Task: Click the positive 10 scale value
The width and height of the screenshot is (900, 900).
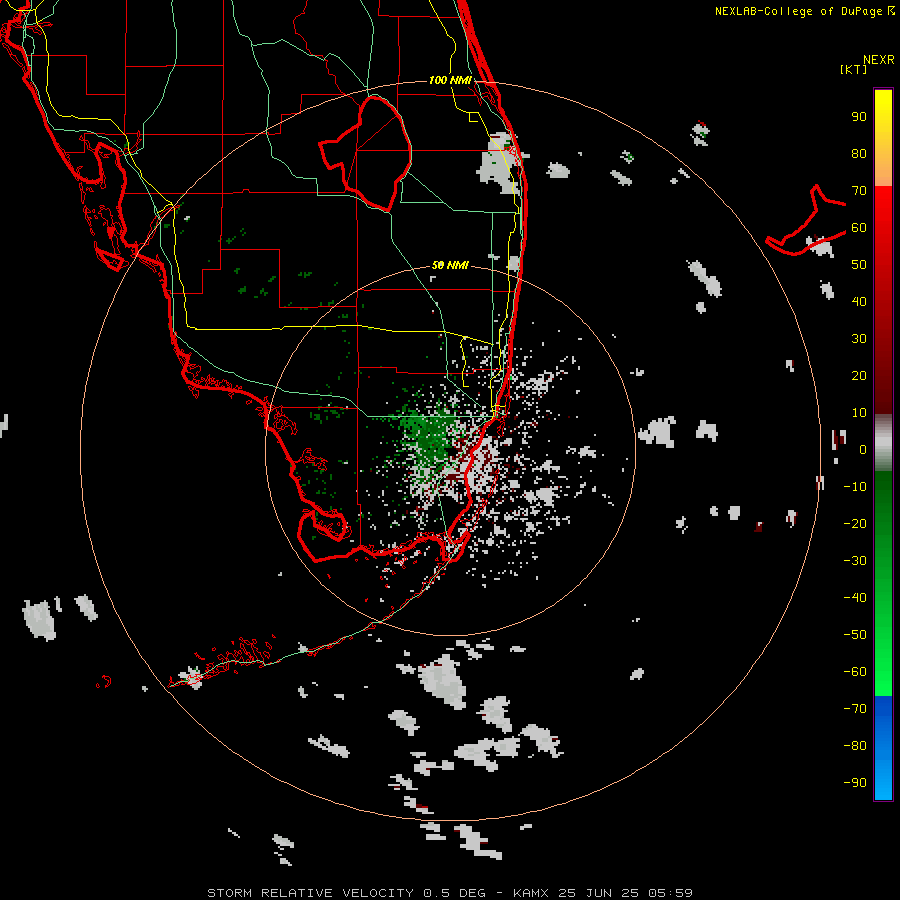Action: (859, 413)
